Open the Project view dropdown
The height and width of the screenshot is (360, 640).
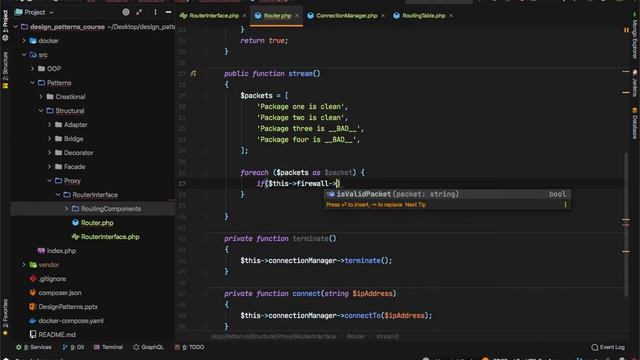[35, 12]
